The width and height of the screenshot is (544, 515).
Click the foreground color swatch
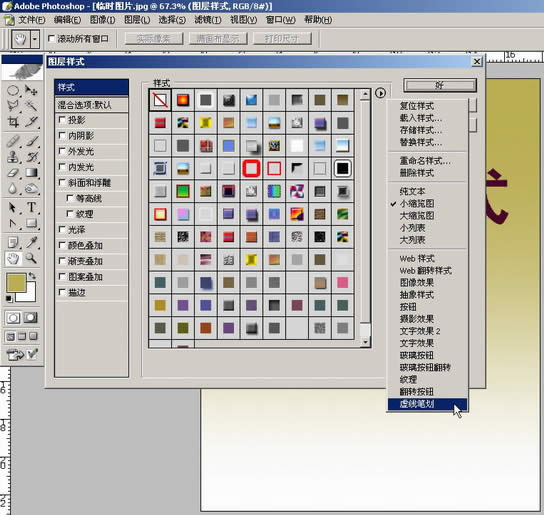coord(16,283)
